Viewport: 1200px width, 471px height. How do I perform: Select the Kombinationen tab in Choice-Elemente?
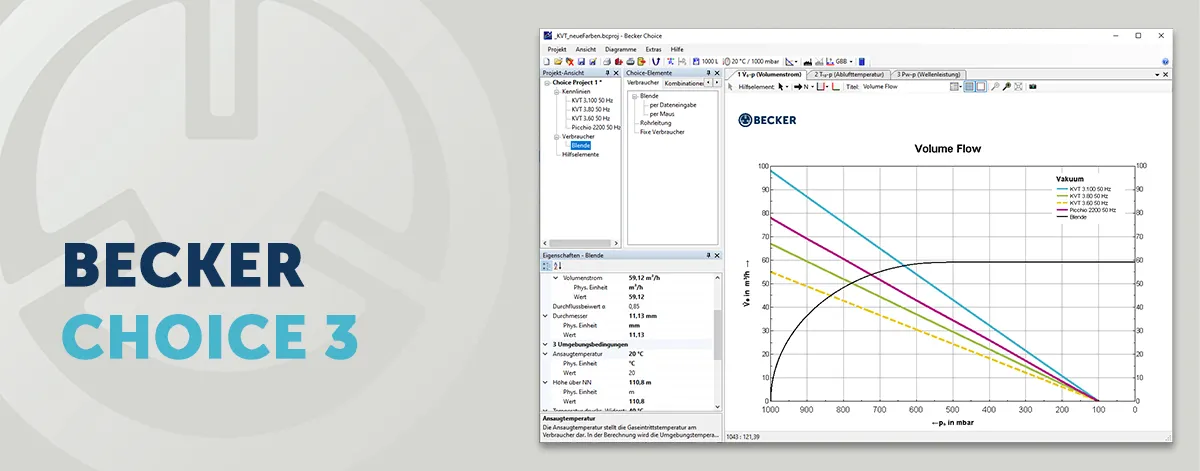tap(684, 83)
